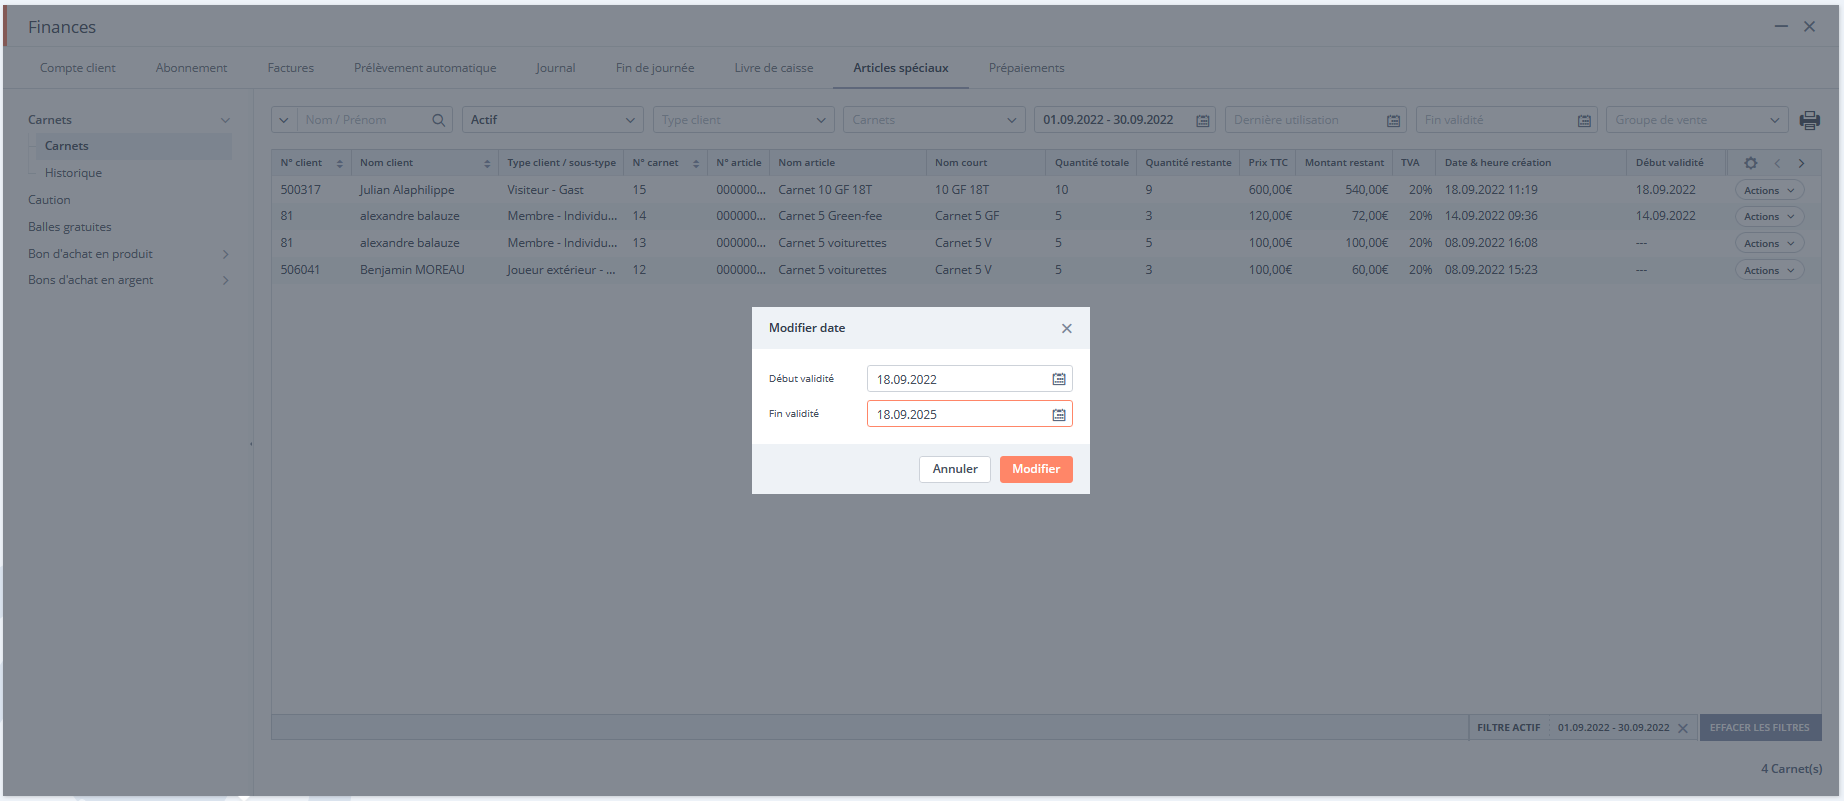Click the Quantité restante column header
Screen dimensions: 1844x801
tap(1188, 163)
